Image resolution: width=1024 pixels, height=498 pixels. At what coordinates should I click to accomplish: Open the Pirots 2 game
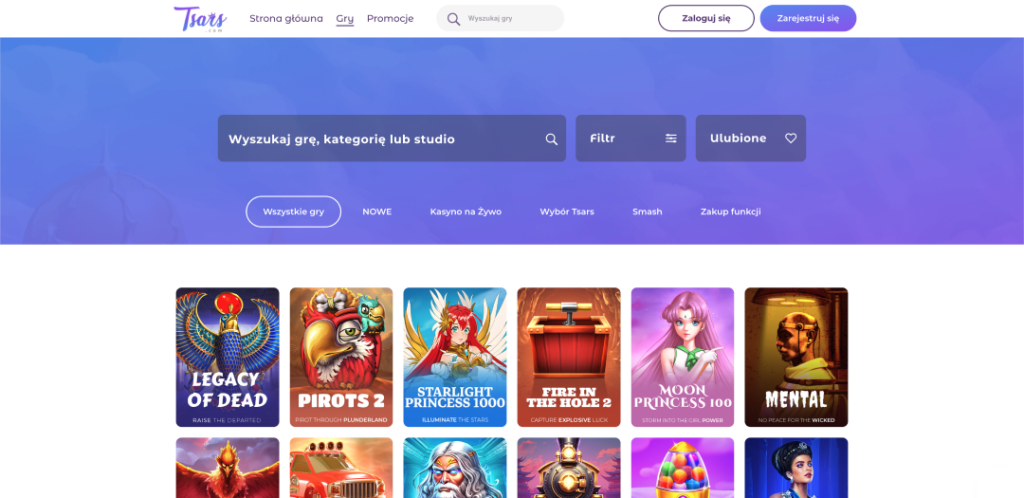click(x=341, y=357)
